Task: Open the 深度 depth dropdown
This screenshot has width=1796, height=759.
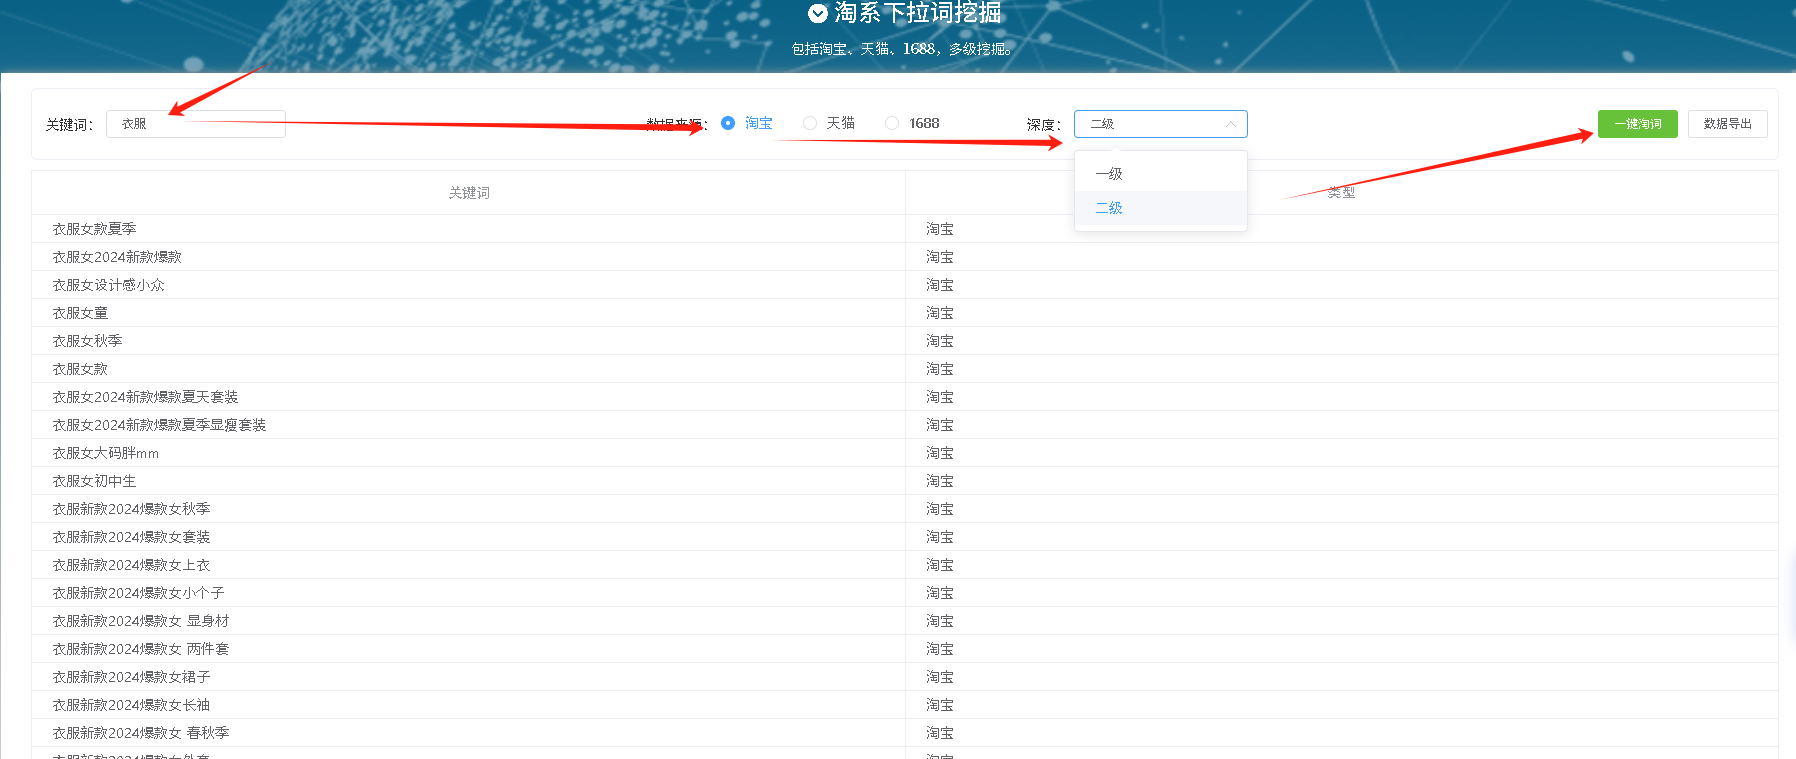Action: click(x=1160, y=124)
